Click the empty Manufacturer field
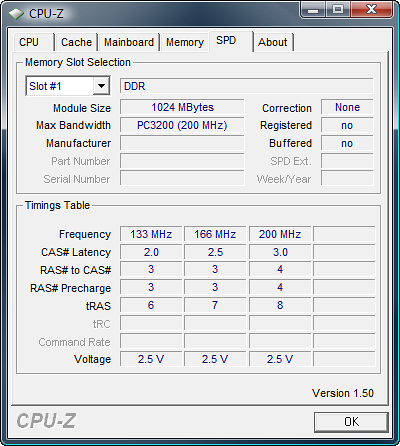400x446 pixels. [x=182, y=143]
